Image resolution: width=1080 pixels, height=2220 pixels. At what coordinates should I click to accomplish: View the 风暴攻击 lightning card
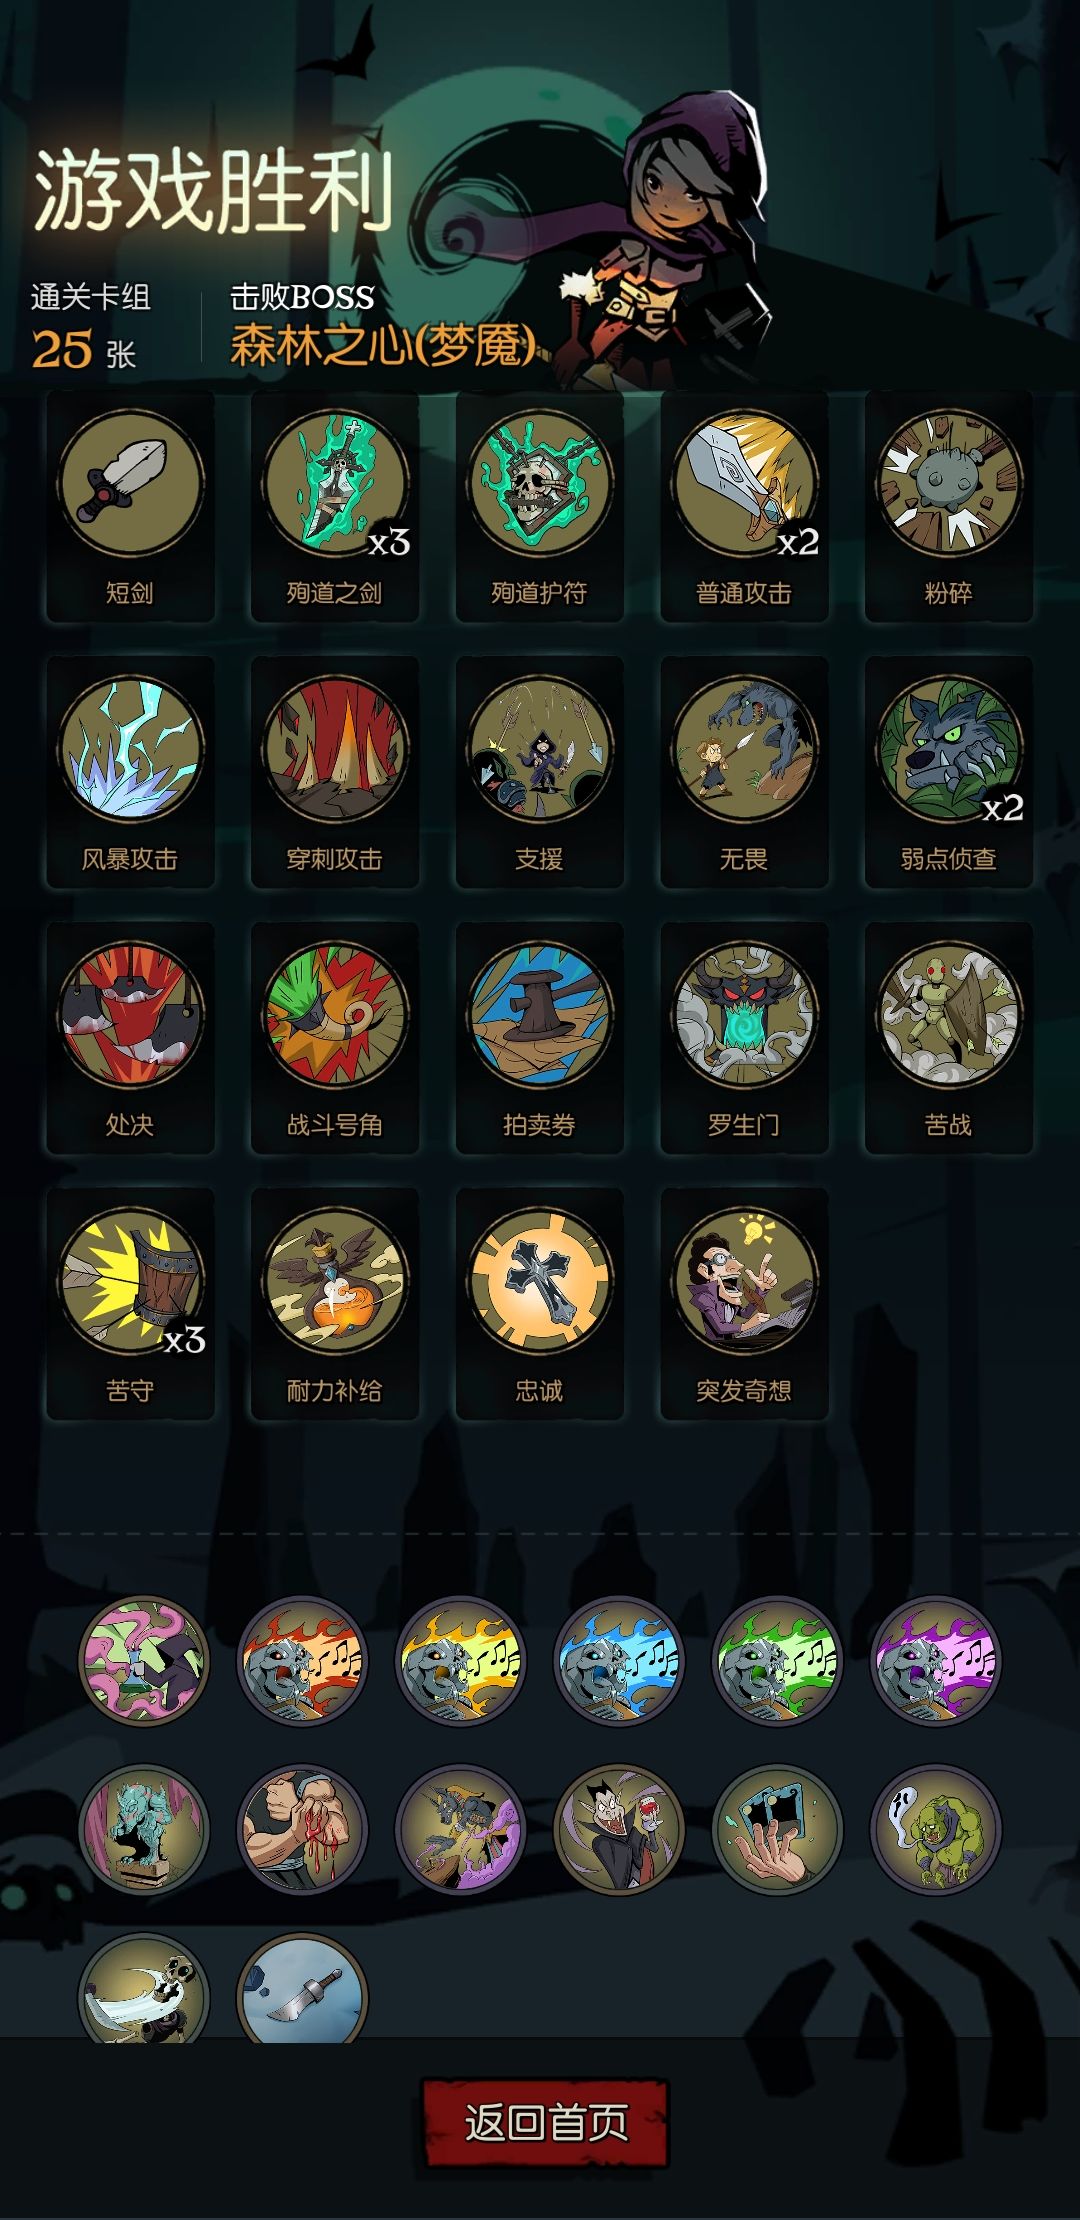130,772
